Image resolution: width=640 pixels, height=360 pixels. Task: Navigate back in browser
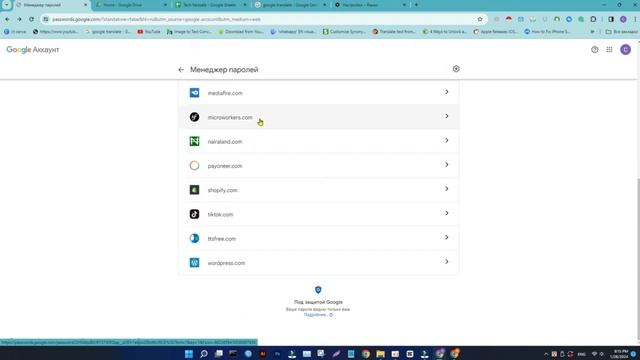[x=7, y=19]
